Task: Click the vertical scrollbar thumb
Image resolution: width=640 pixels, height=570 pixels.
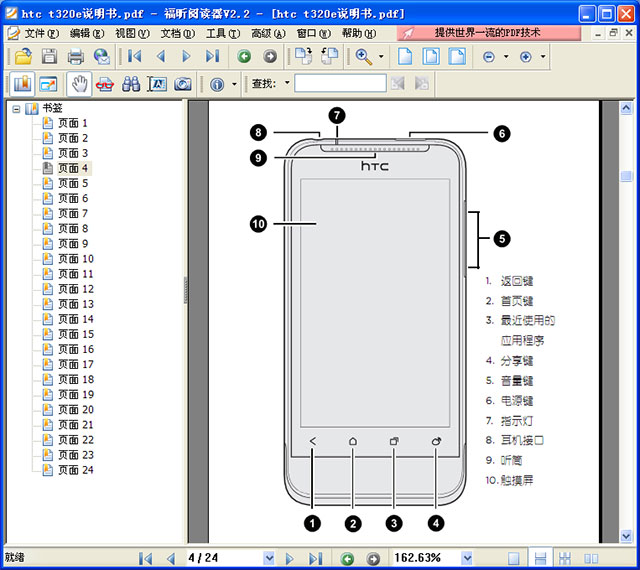Action: [626, 176]
